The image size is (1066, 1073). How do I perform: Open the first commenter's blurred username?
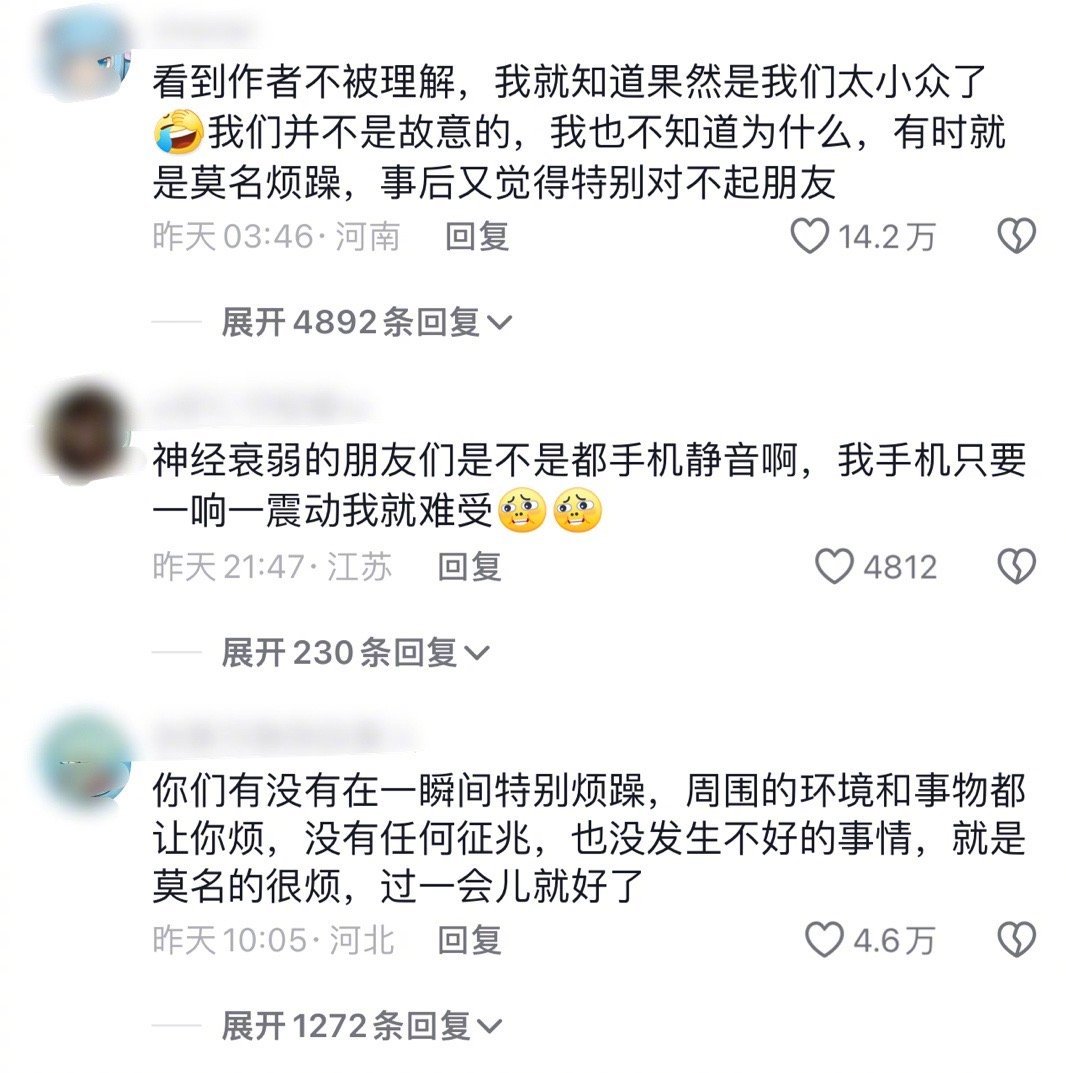tap(202, 31)
